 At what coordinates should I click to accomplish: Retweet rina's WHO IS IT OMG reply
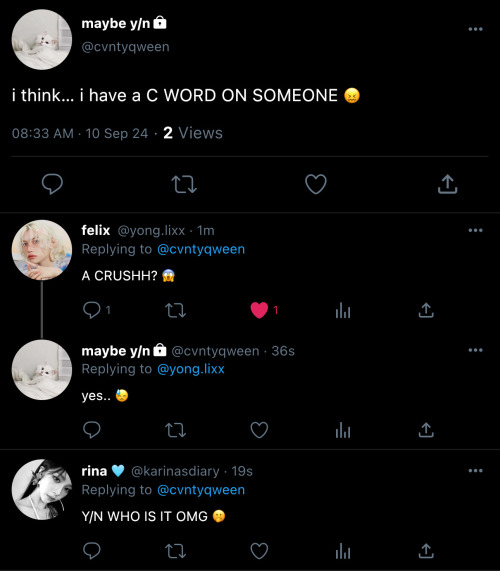(176, 551)
